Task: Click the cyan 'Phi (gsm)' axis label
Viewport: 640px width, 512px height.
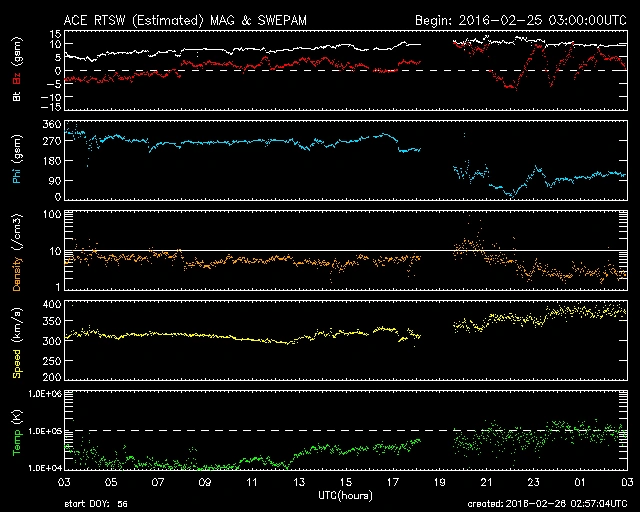Action: (17, 159)
